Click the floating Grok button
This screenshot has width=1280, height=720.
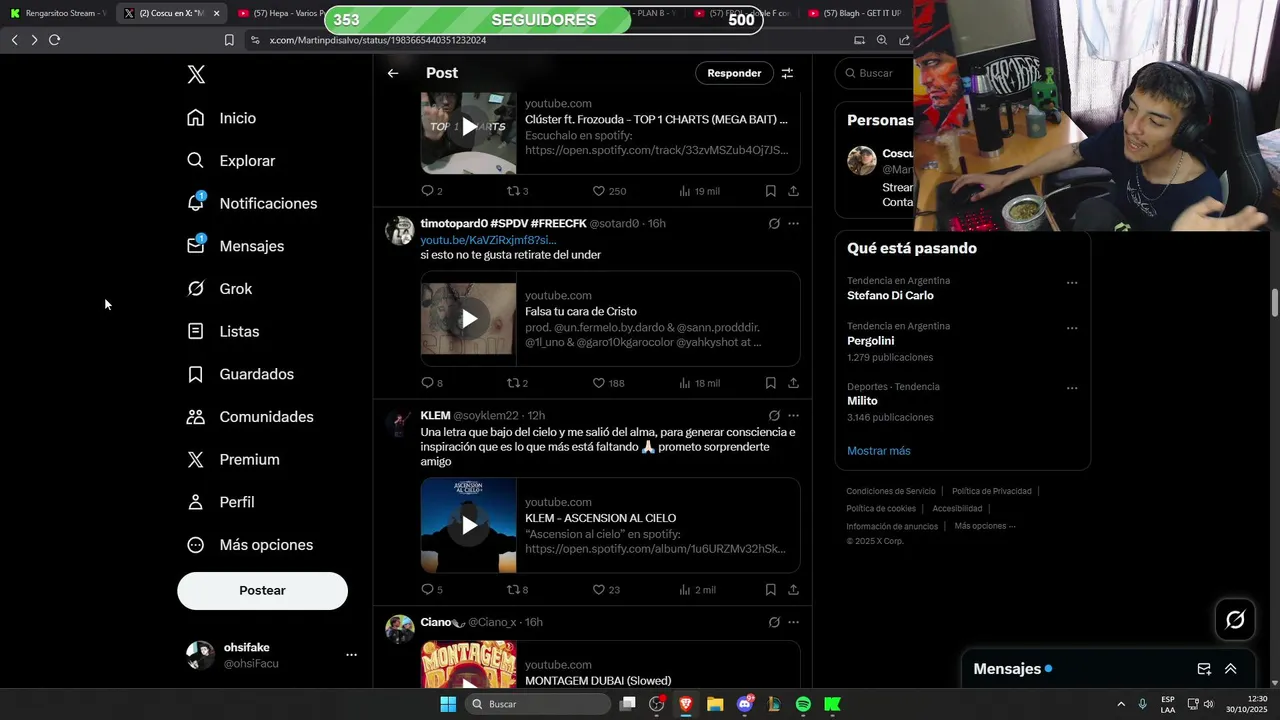pyautogui.click(x=1235, y=620)
